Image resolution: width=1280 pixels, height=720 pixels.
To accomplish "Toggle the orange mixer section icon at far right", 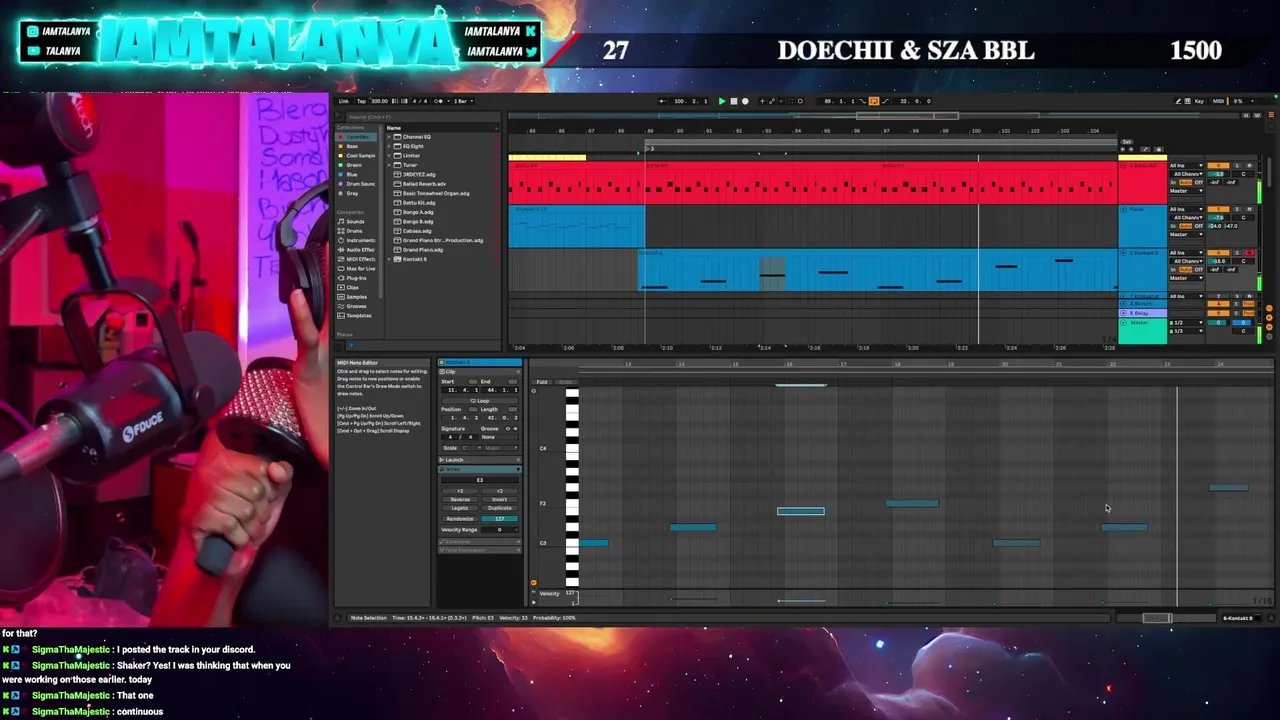I will (1269, 327).
